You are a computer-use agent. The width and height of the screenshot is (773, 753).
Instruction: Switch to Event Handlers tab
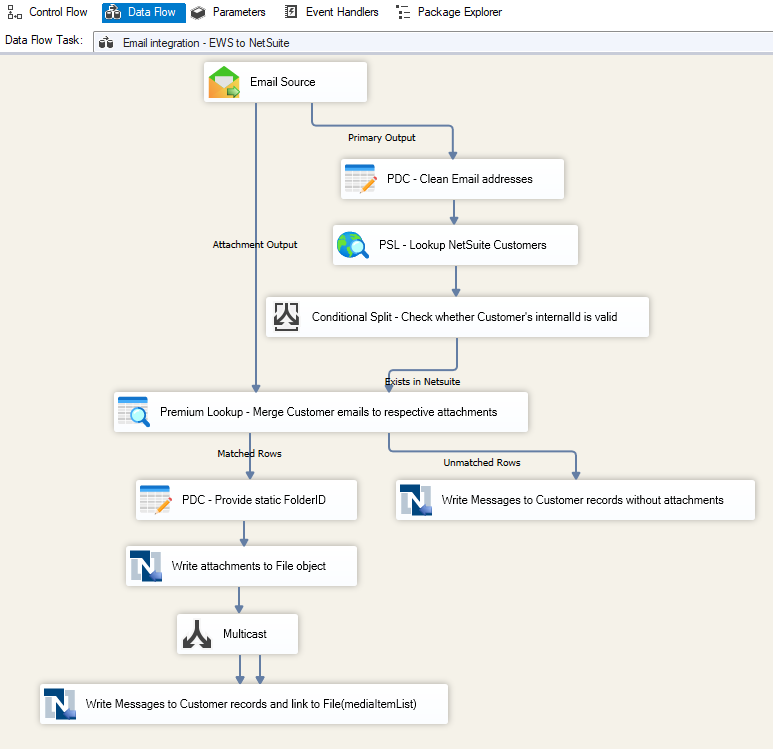click(x=332, y=12)
